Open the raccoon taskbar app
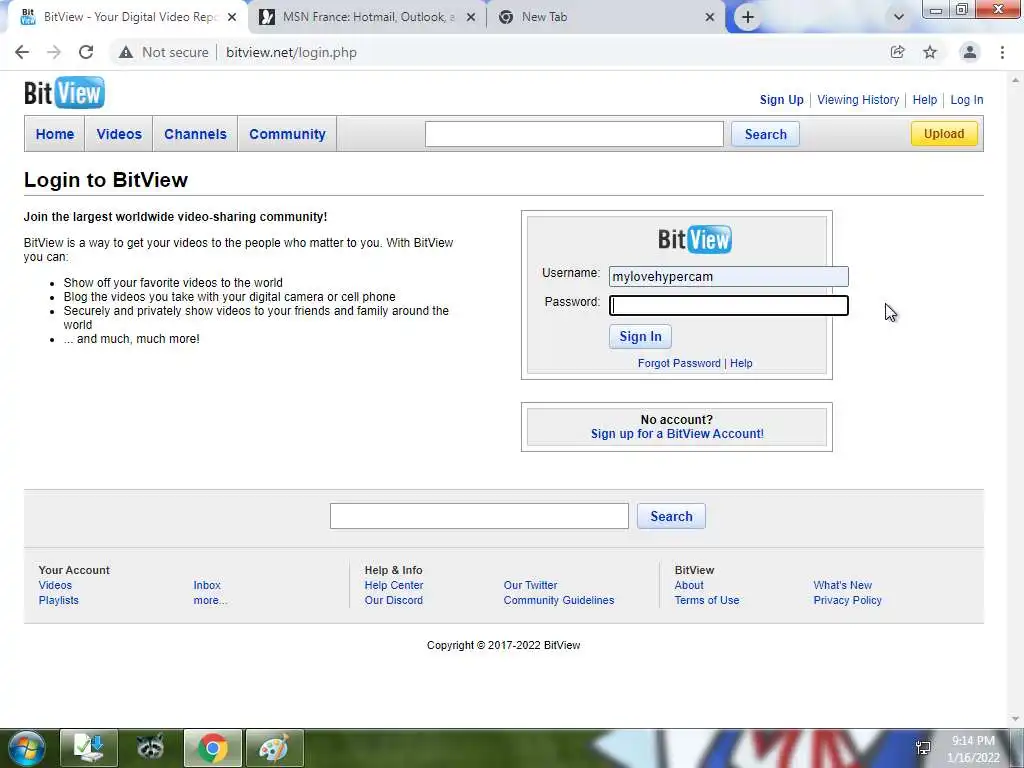 151,748
